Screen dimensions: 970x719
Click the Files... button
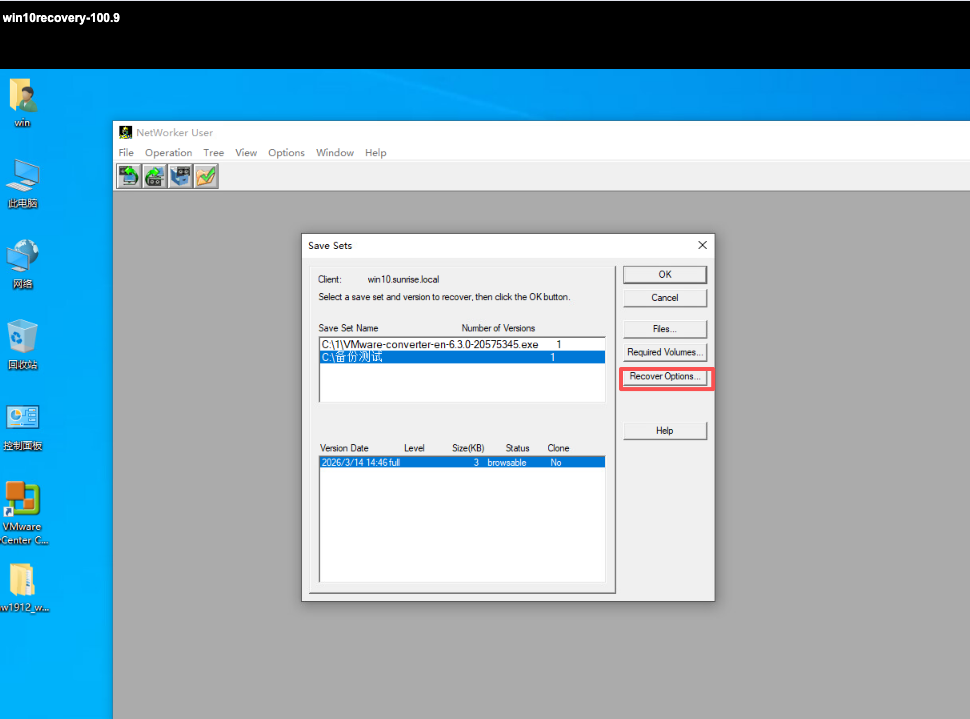pyautogui.click(x=664, y=329)
